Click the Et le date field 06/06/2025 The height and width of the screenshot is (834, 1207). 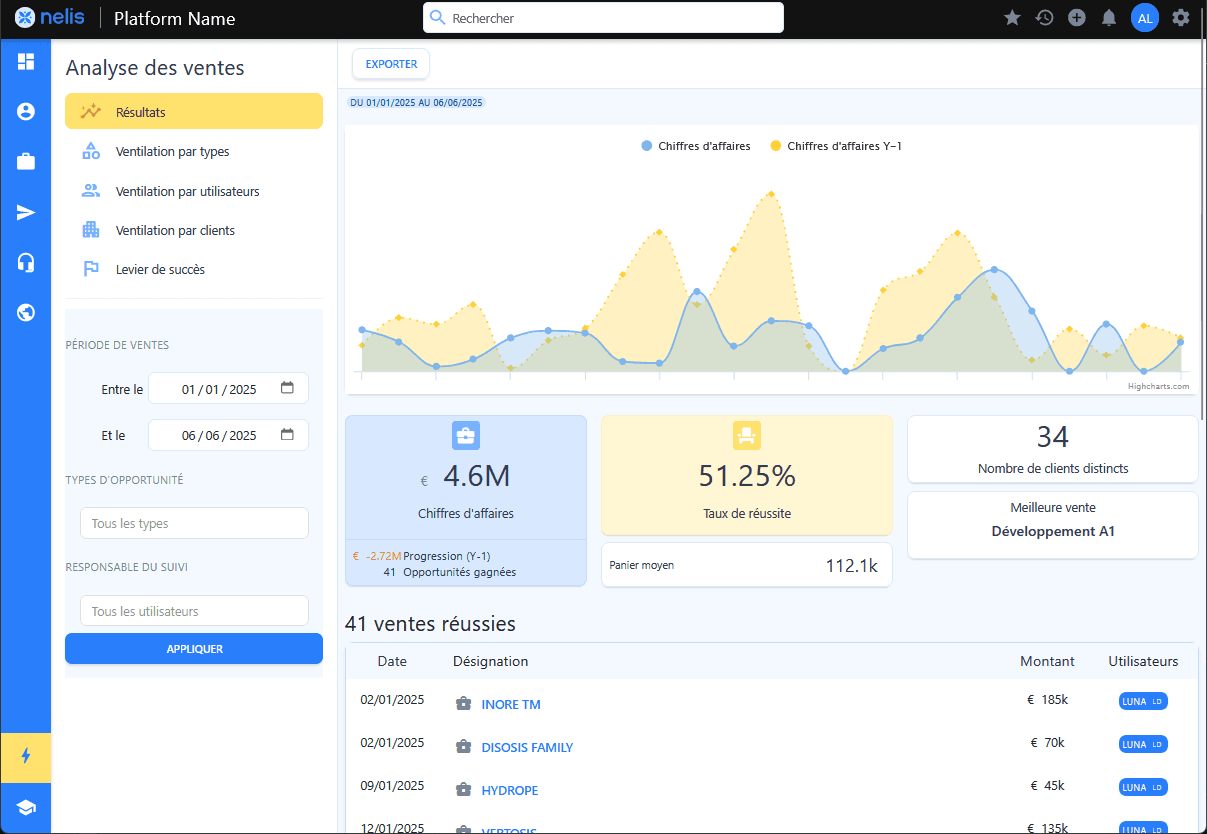[228, 434]
